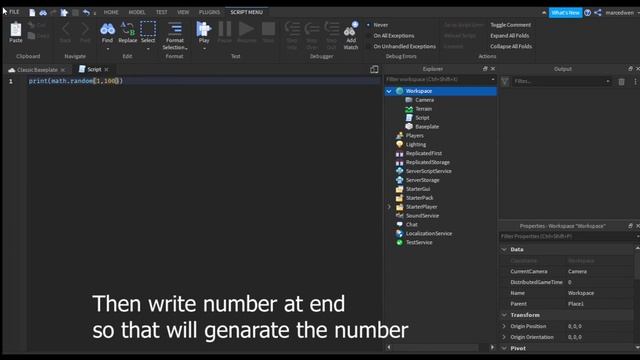Clear output with the trash icon
Viewport: 640px width, 360px height.
tap(621, 82)
